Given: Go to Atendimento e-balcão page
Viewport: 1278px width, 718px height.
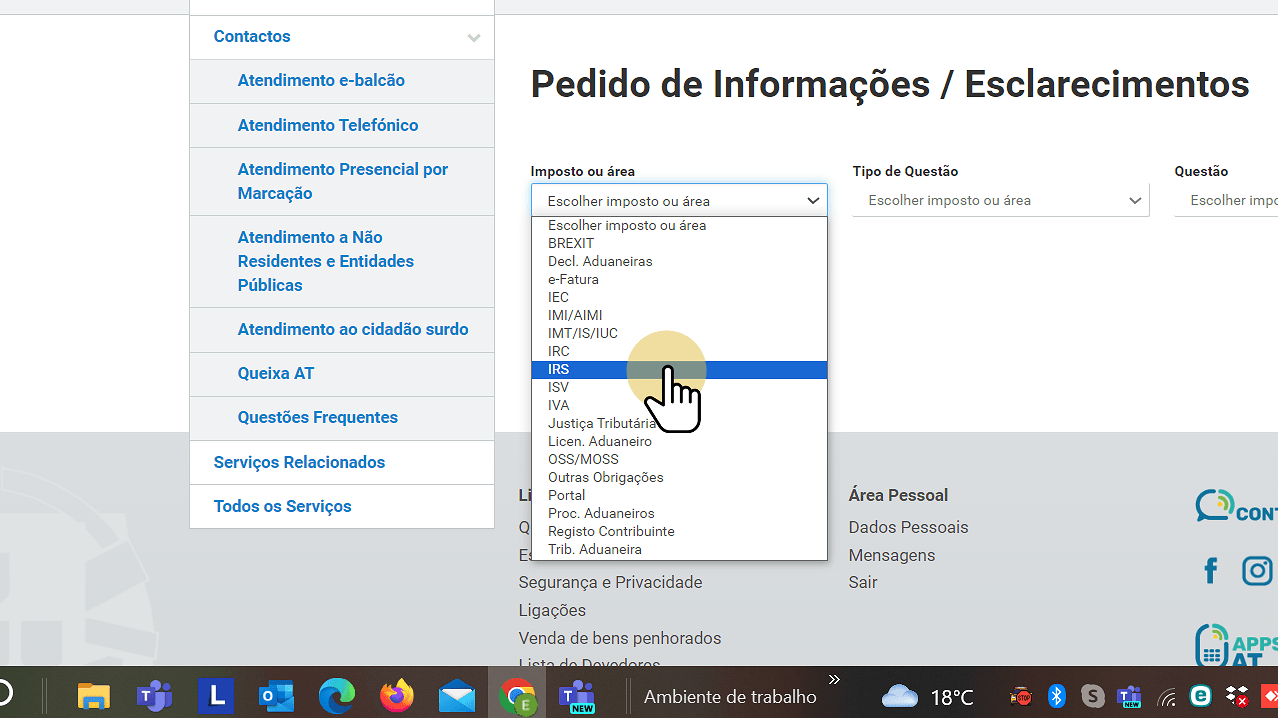Looking at the screenshot, I should tap(321, 81).
